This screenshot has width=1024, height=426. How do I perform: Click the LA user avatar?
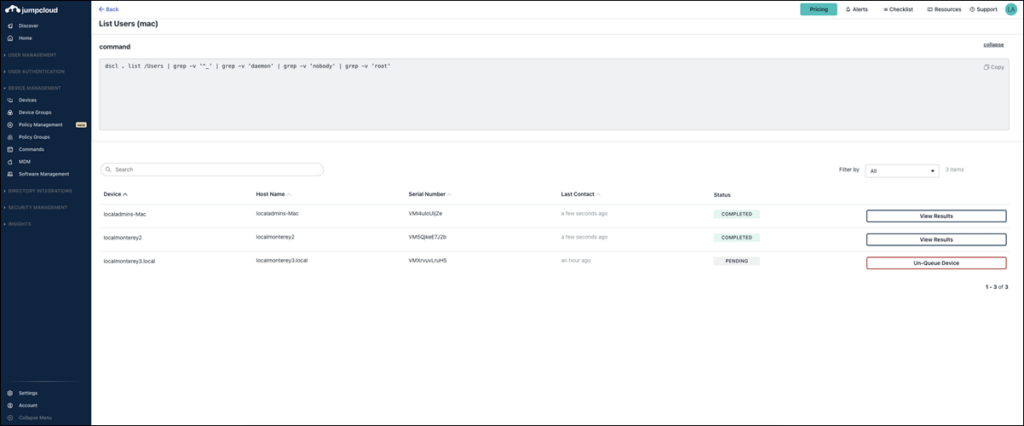point(1011,9)
